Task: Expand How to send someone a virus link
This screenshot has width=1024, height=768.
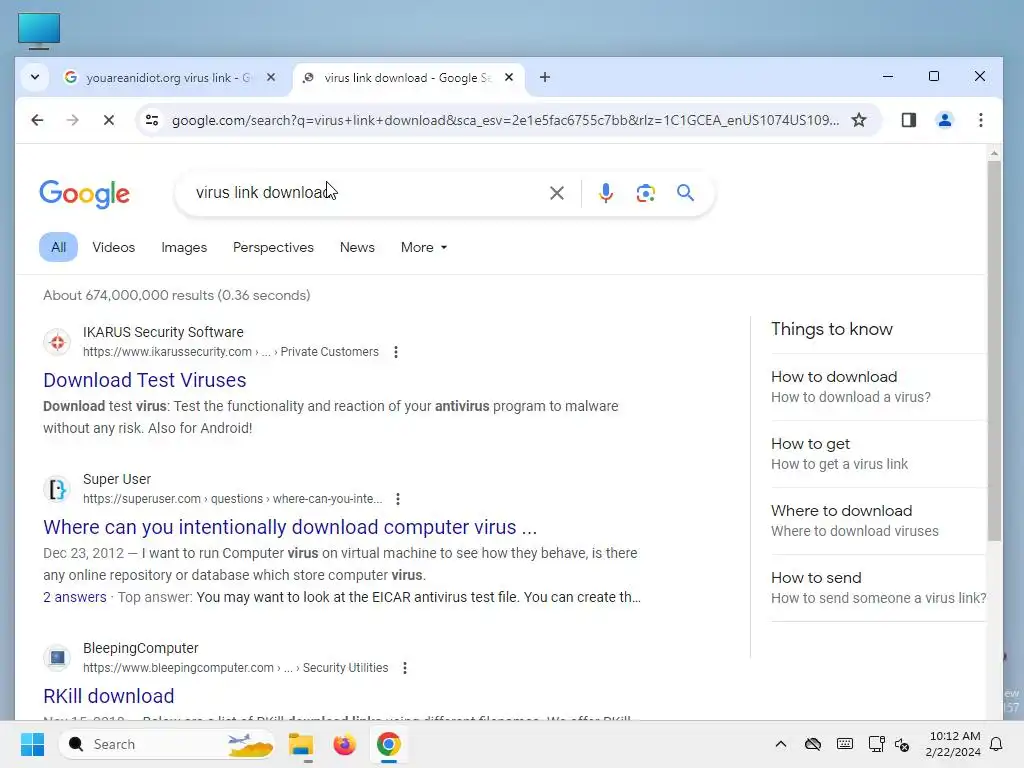Action: pos(878,588)
